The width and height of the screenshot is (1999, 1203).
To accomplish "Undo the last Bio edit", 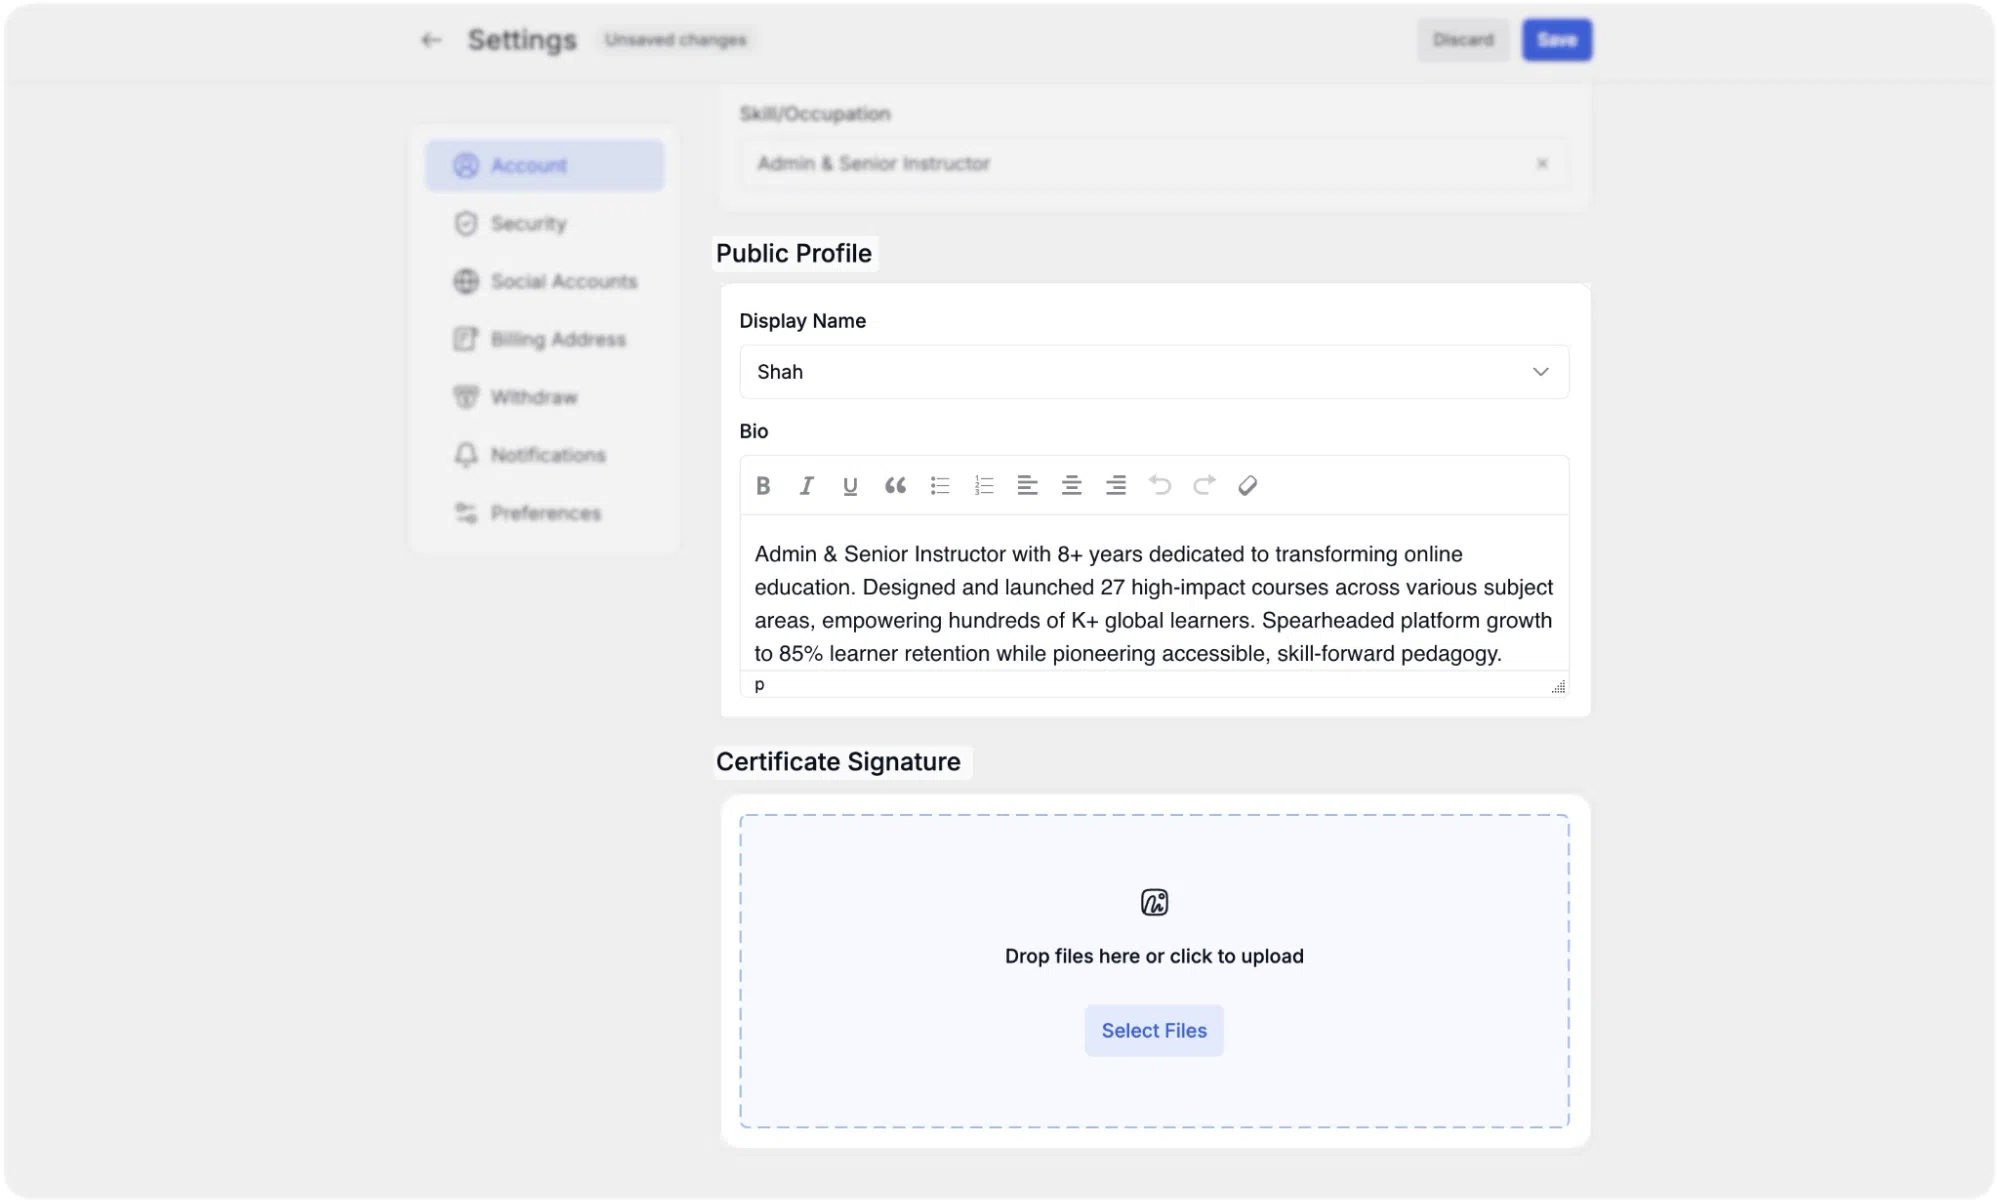I will [x=1160, y=486].
